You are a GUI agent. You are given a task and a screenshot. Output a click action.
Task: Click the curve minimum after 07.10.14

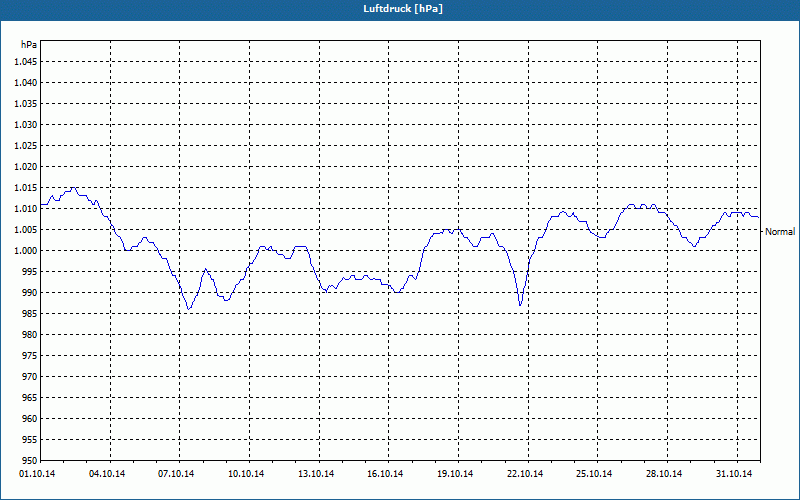click(x=189, y=309)
